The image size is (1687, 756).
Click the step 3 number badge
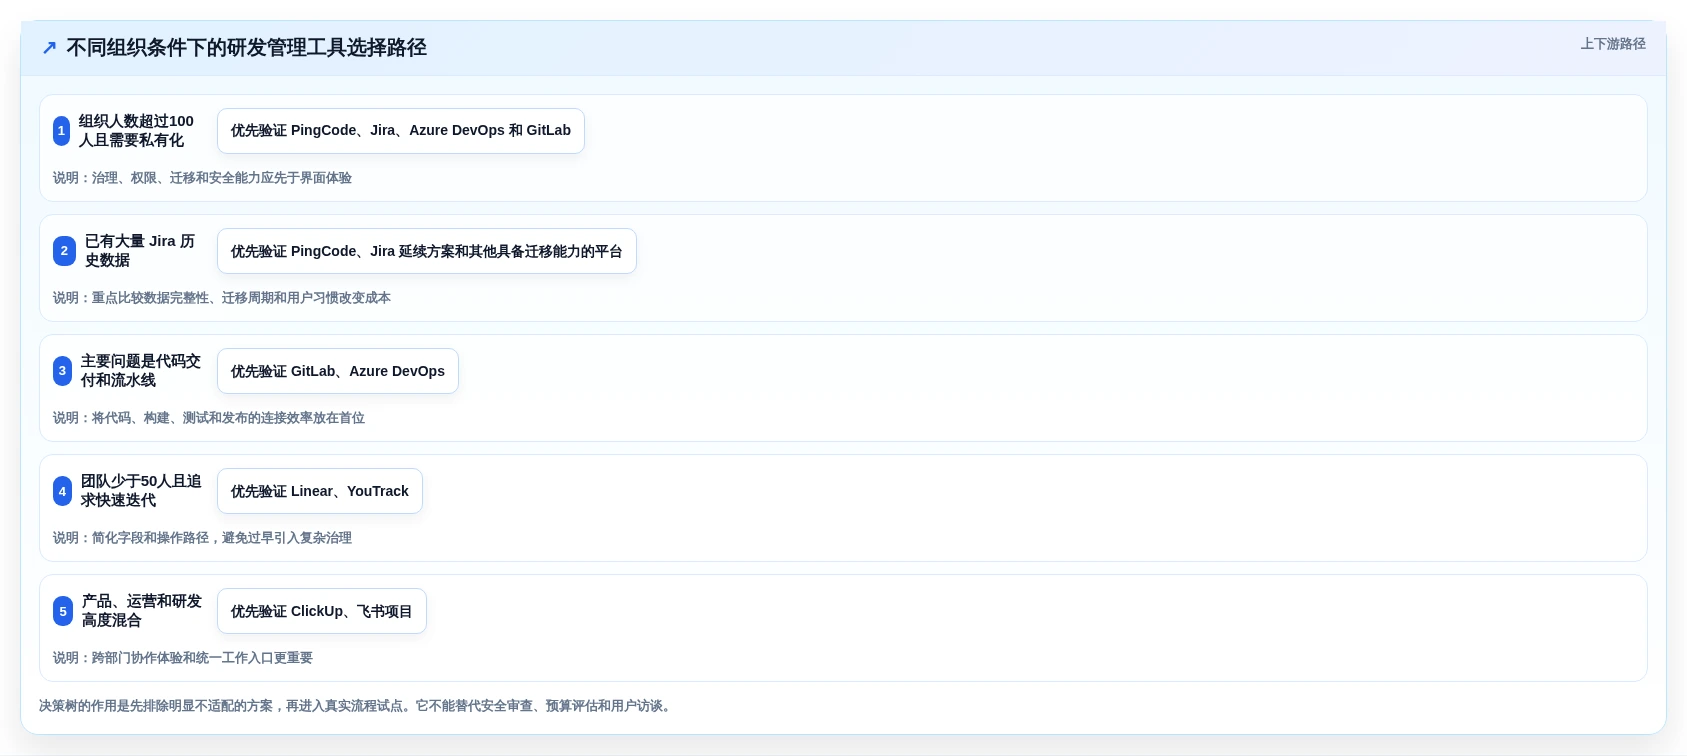pos(62,371)
